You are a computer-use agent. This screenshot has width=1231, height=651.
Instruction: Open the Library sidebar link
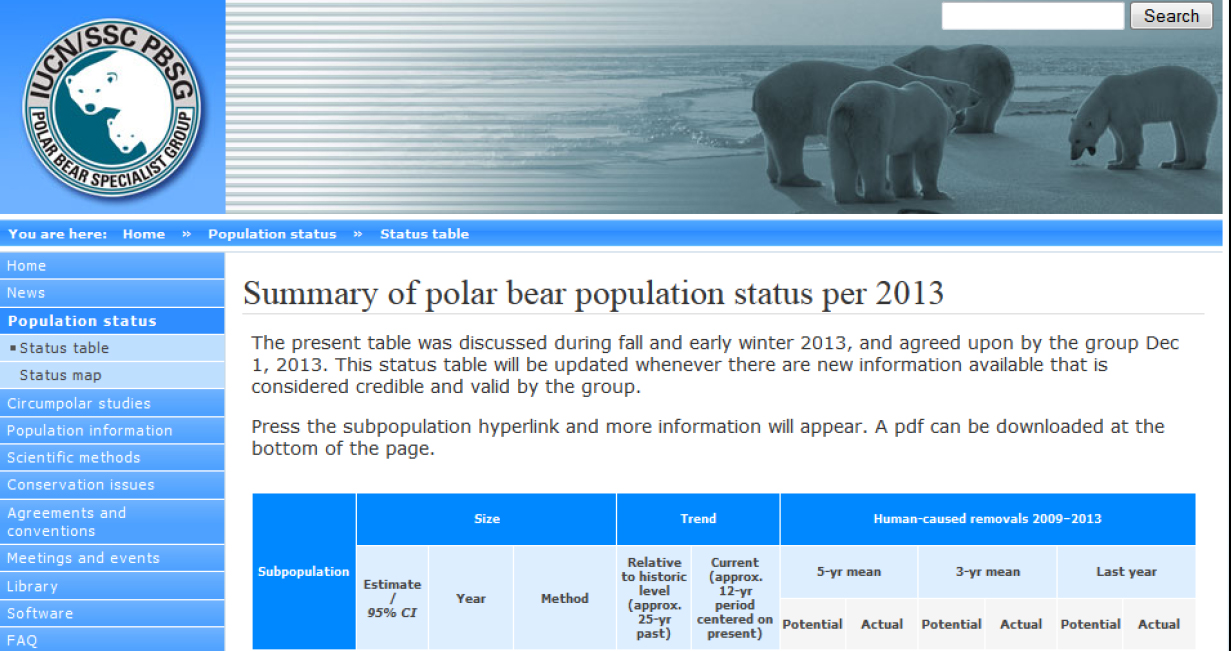[33, 586]
